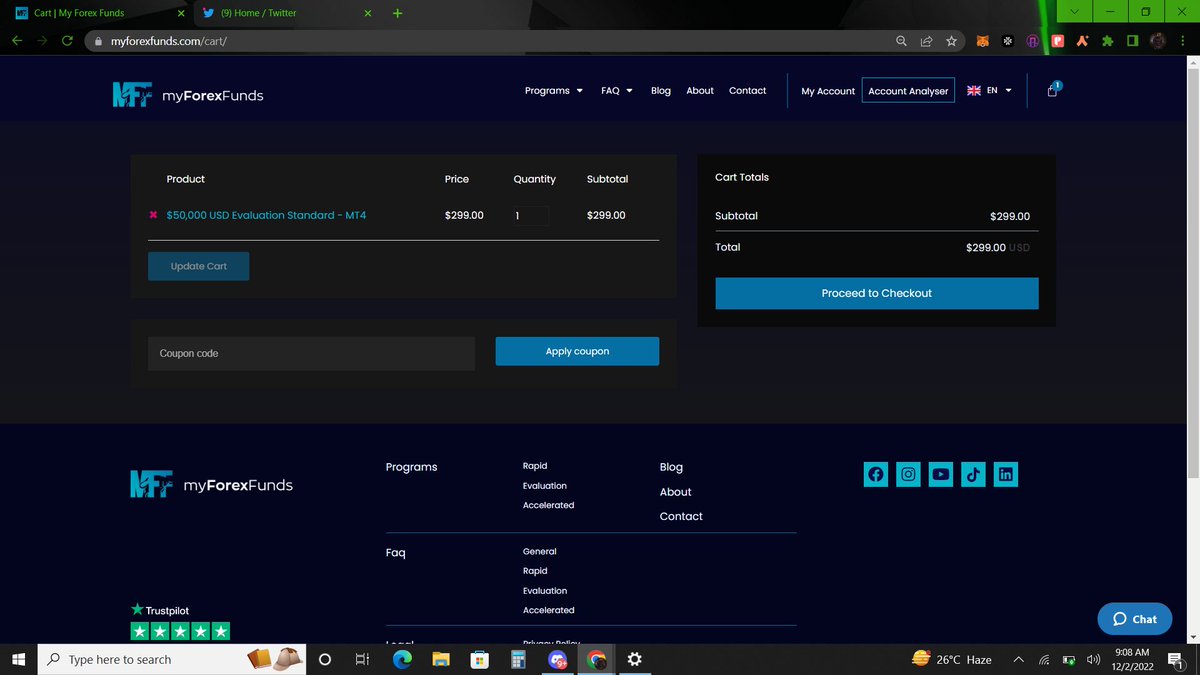Open the YouTube social icon in the footer
Screen dimensions: 1200x675
(x=940, y=475)
